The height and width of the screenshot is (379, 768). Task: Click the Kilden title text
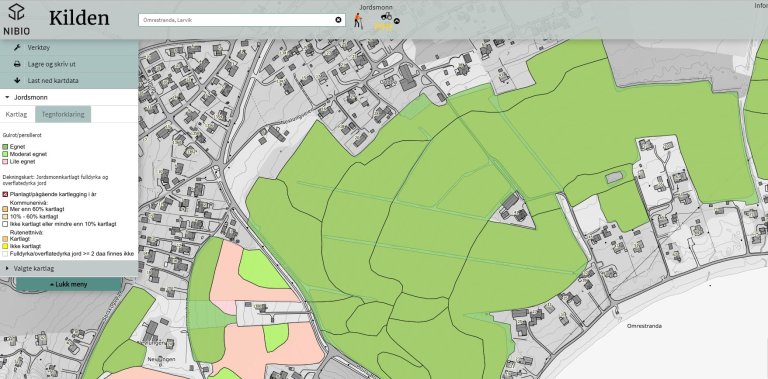pyautogui.click(x=79, y=18)
